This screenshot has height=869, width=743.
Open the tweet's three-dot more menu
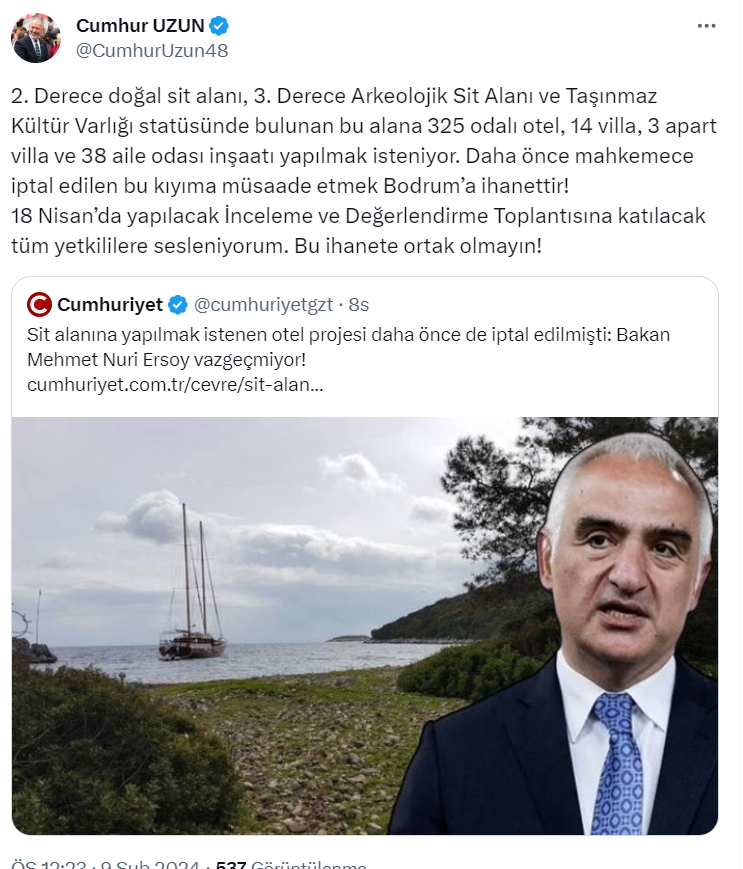pos(706,26)
